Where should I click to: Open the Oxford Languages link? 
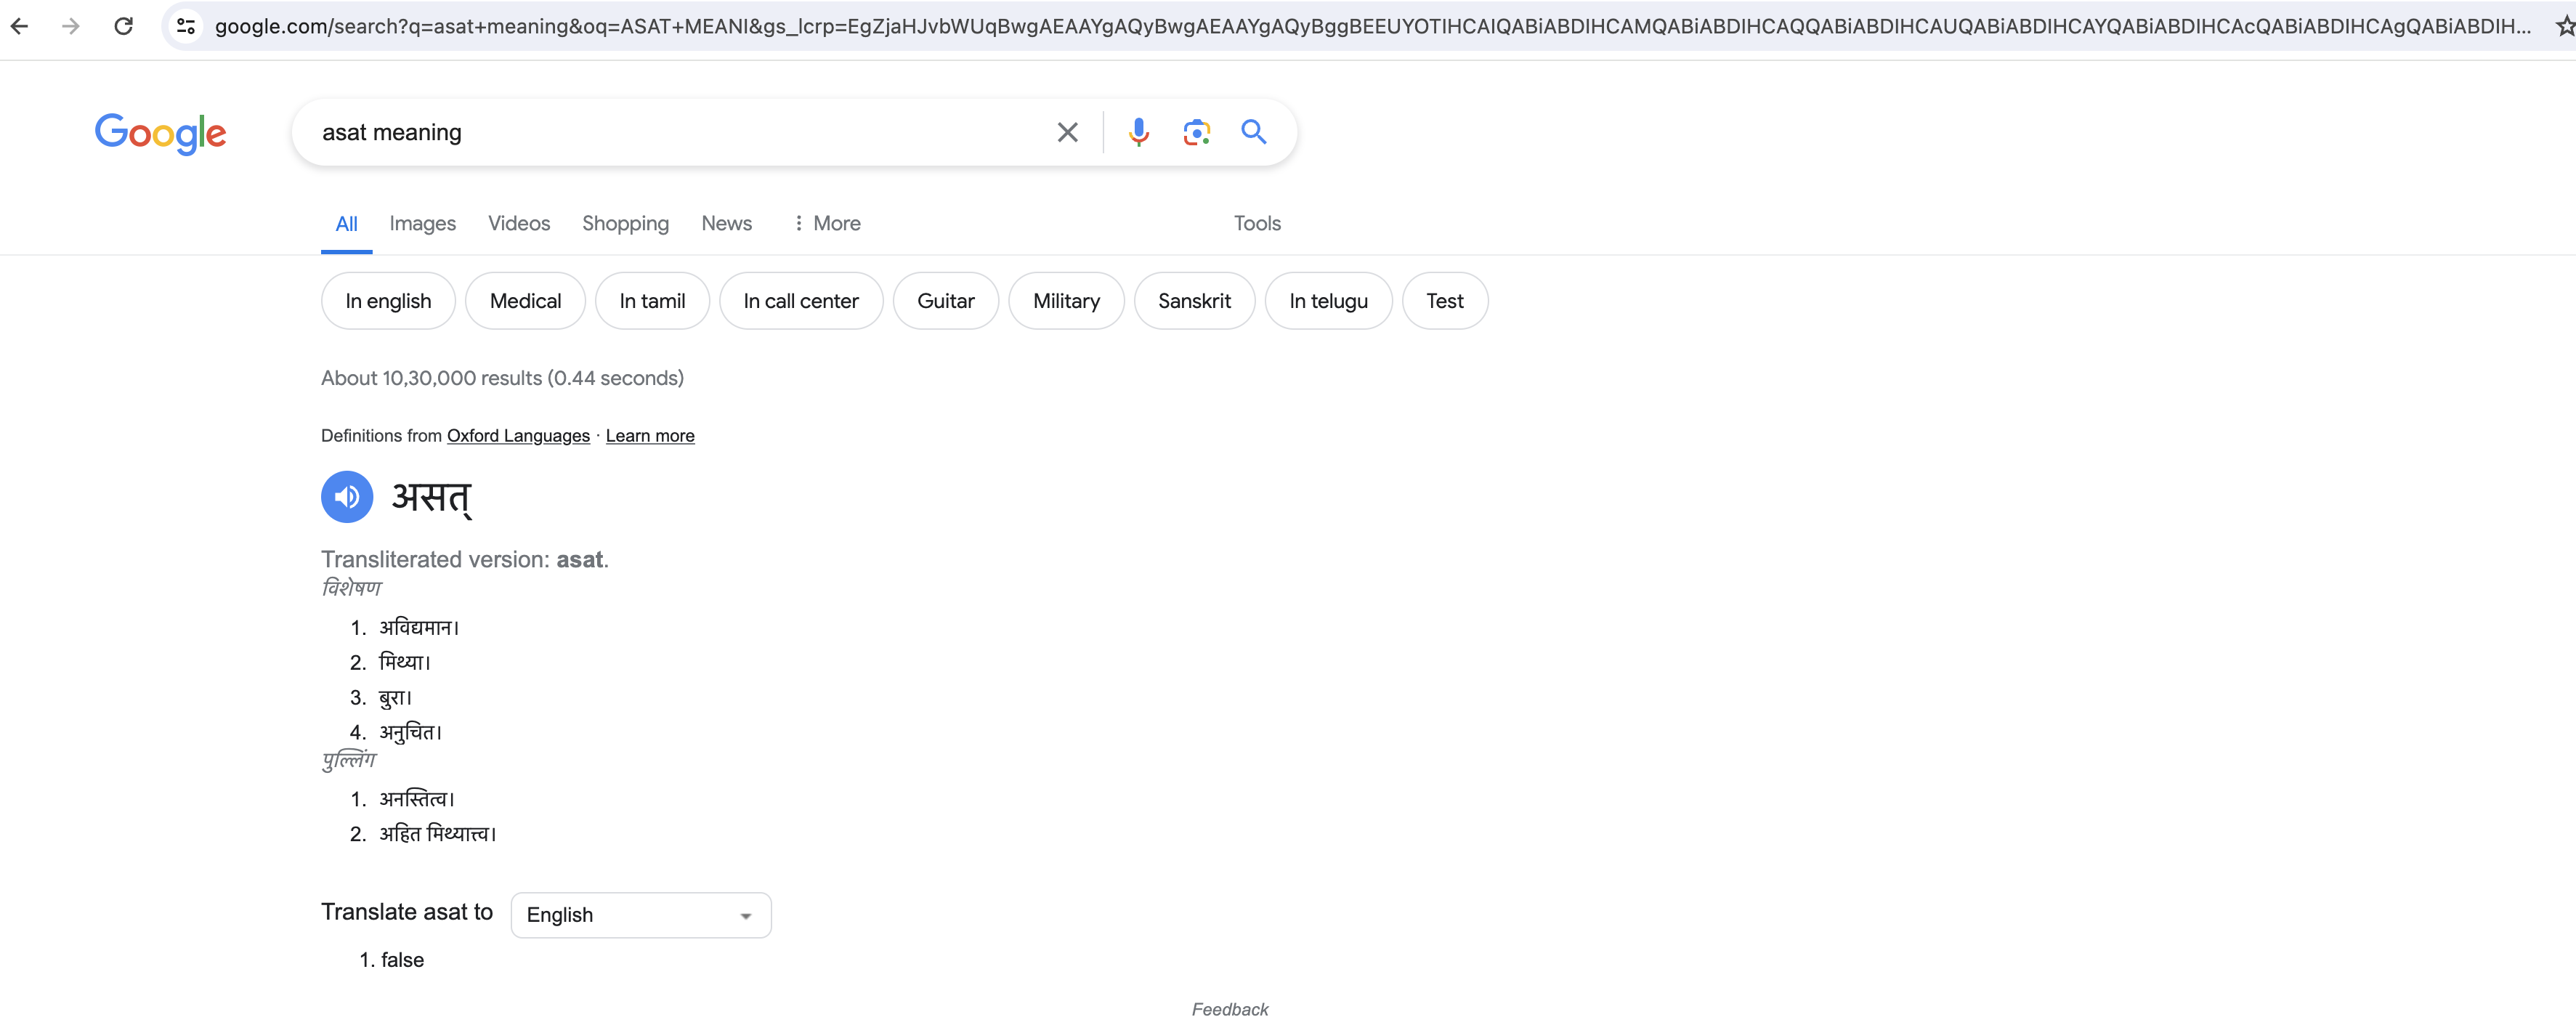click(518, 436)
